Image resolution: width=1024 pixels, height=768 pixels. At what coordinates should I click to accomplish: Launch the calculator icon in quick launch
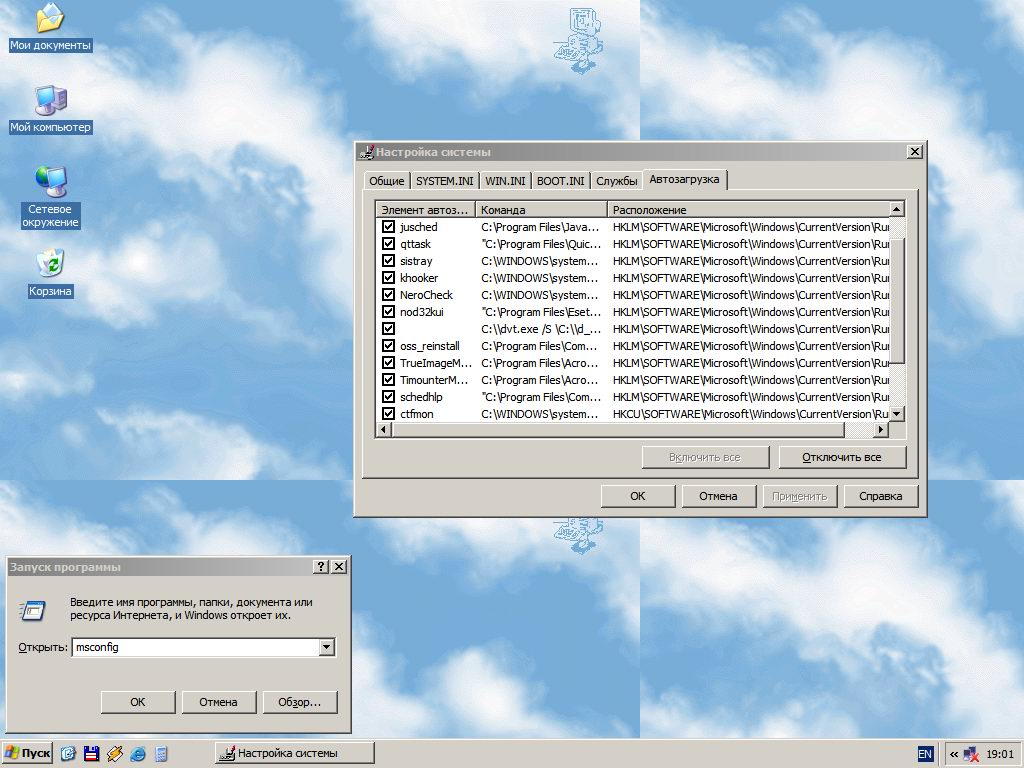[x=161, y=754]
